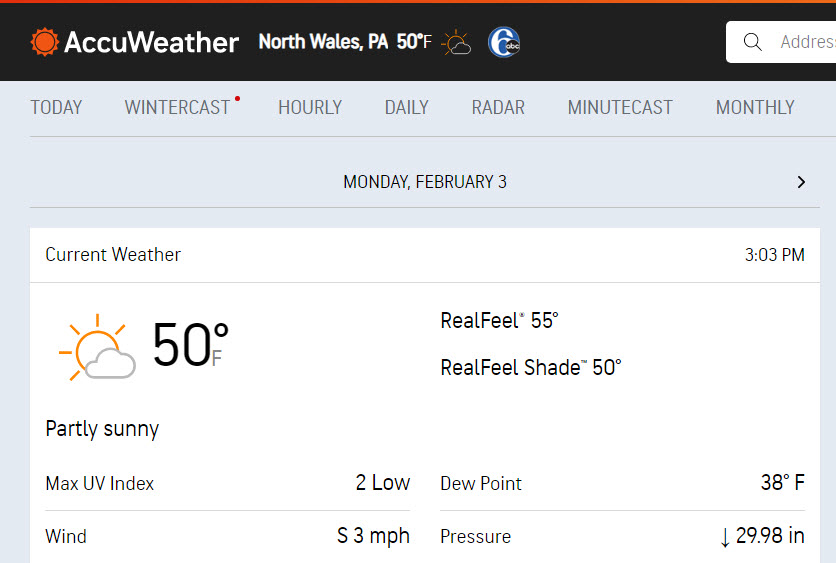836x563 pixels.
Task: Click the Monday, February 3 date header
Action: pos(425,182)
